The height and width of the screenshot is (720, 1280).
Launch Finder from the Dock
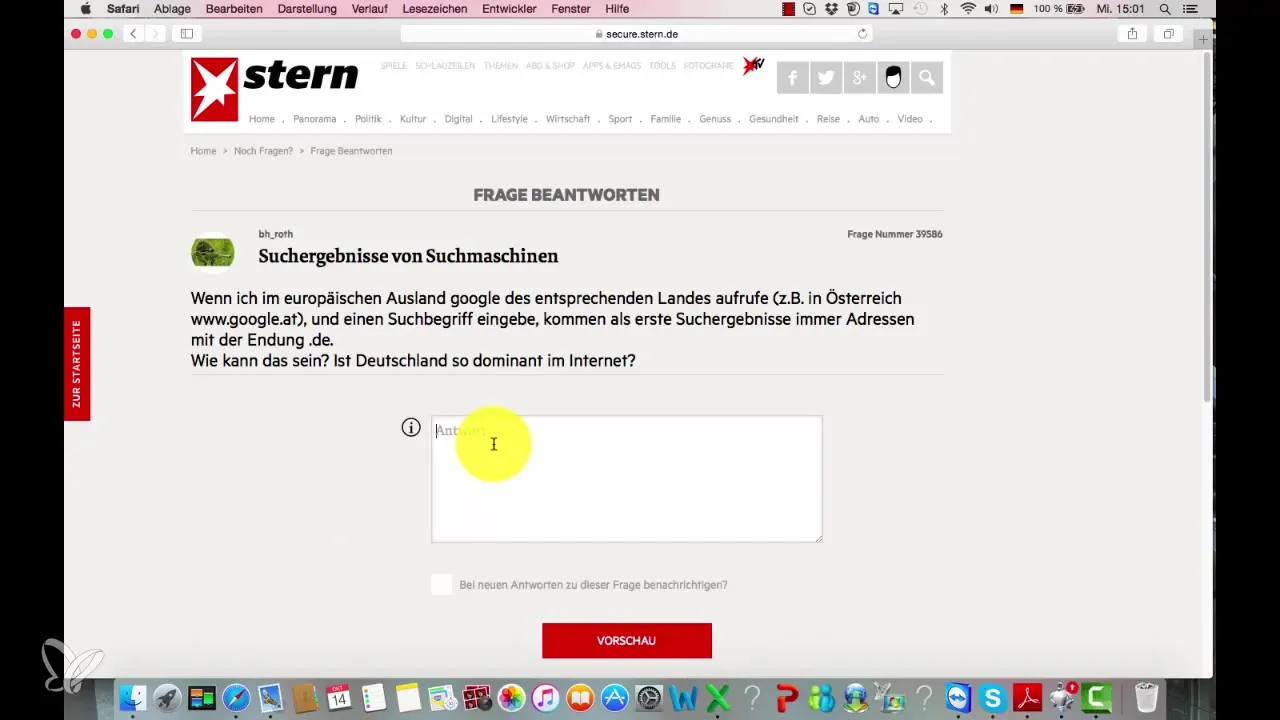click(x=133, y=697)
